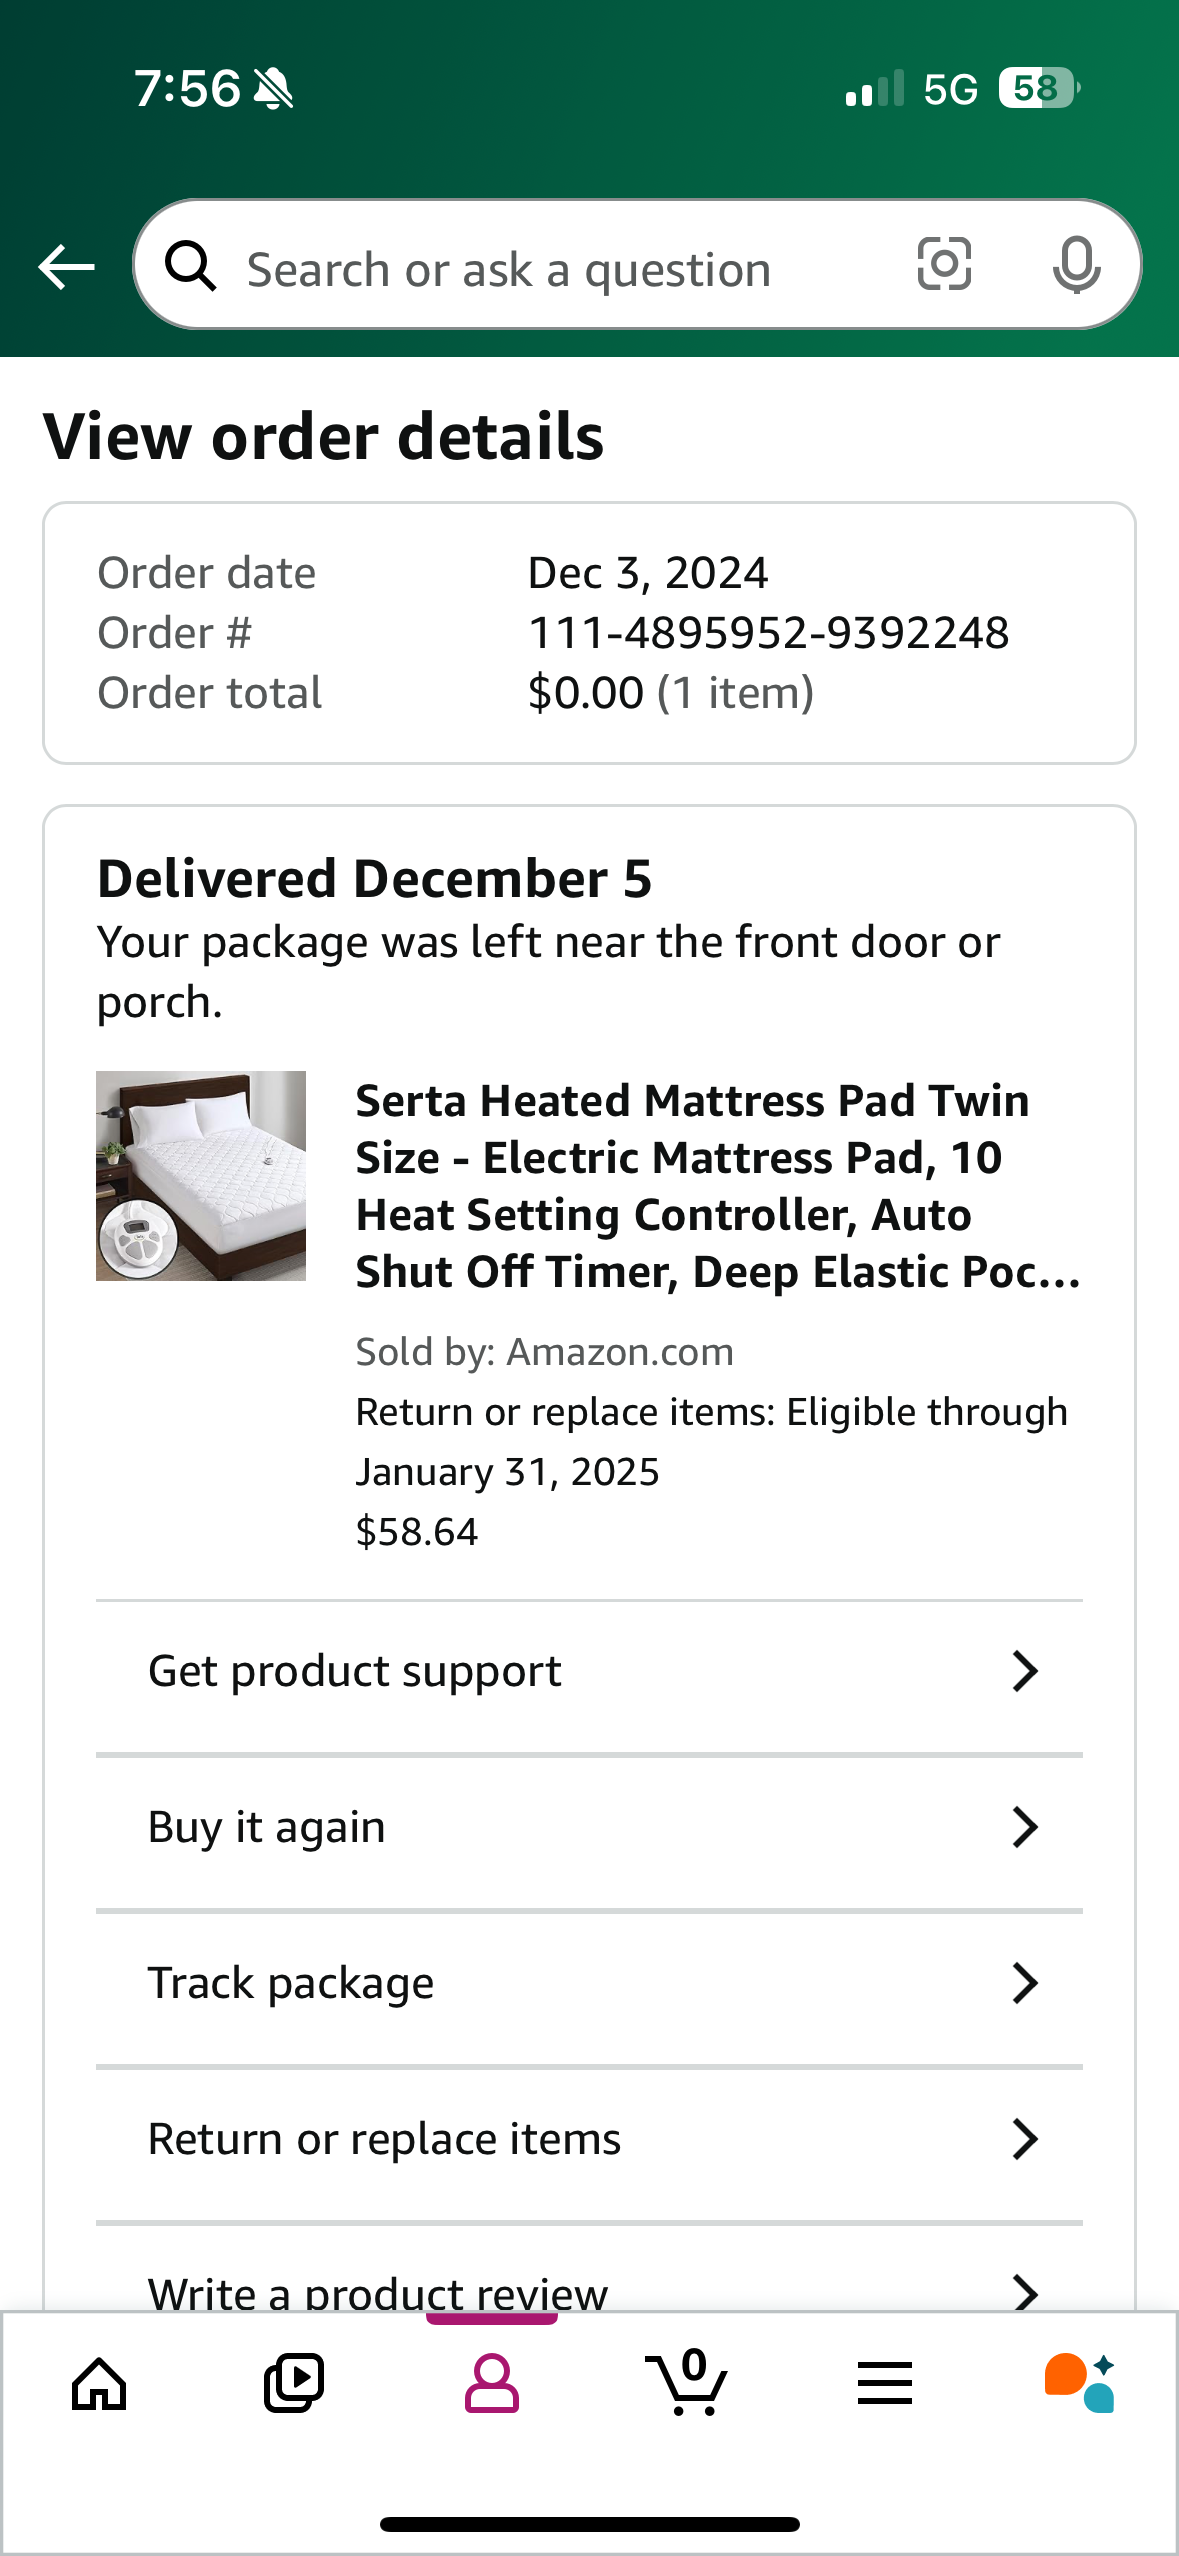Open the Inspire video tab icon

(x=294, y=2384)
